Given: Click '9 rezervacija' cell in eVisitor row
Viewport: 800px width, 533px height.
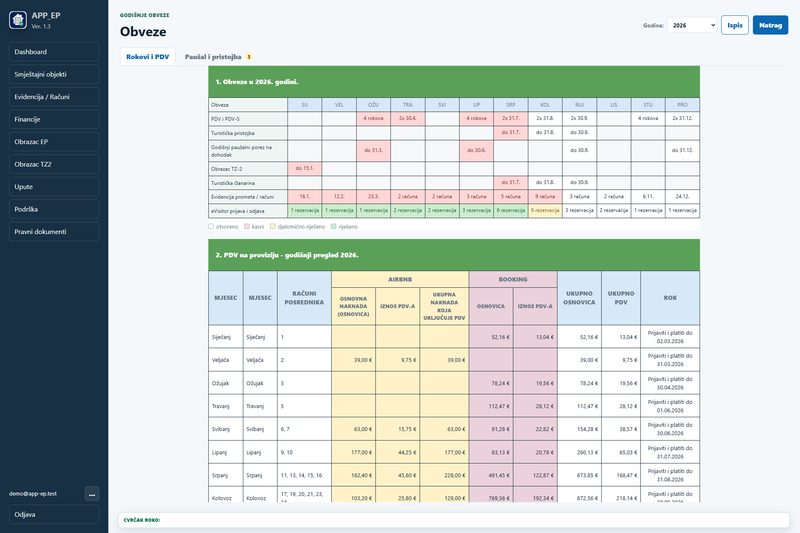Looking at the screenshot, I should pyautogui.click(x=545, y=210).
